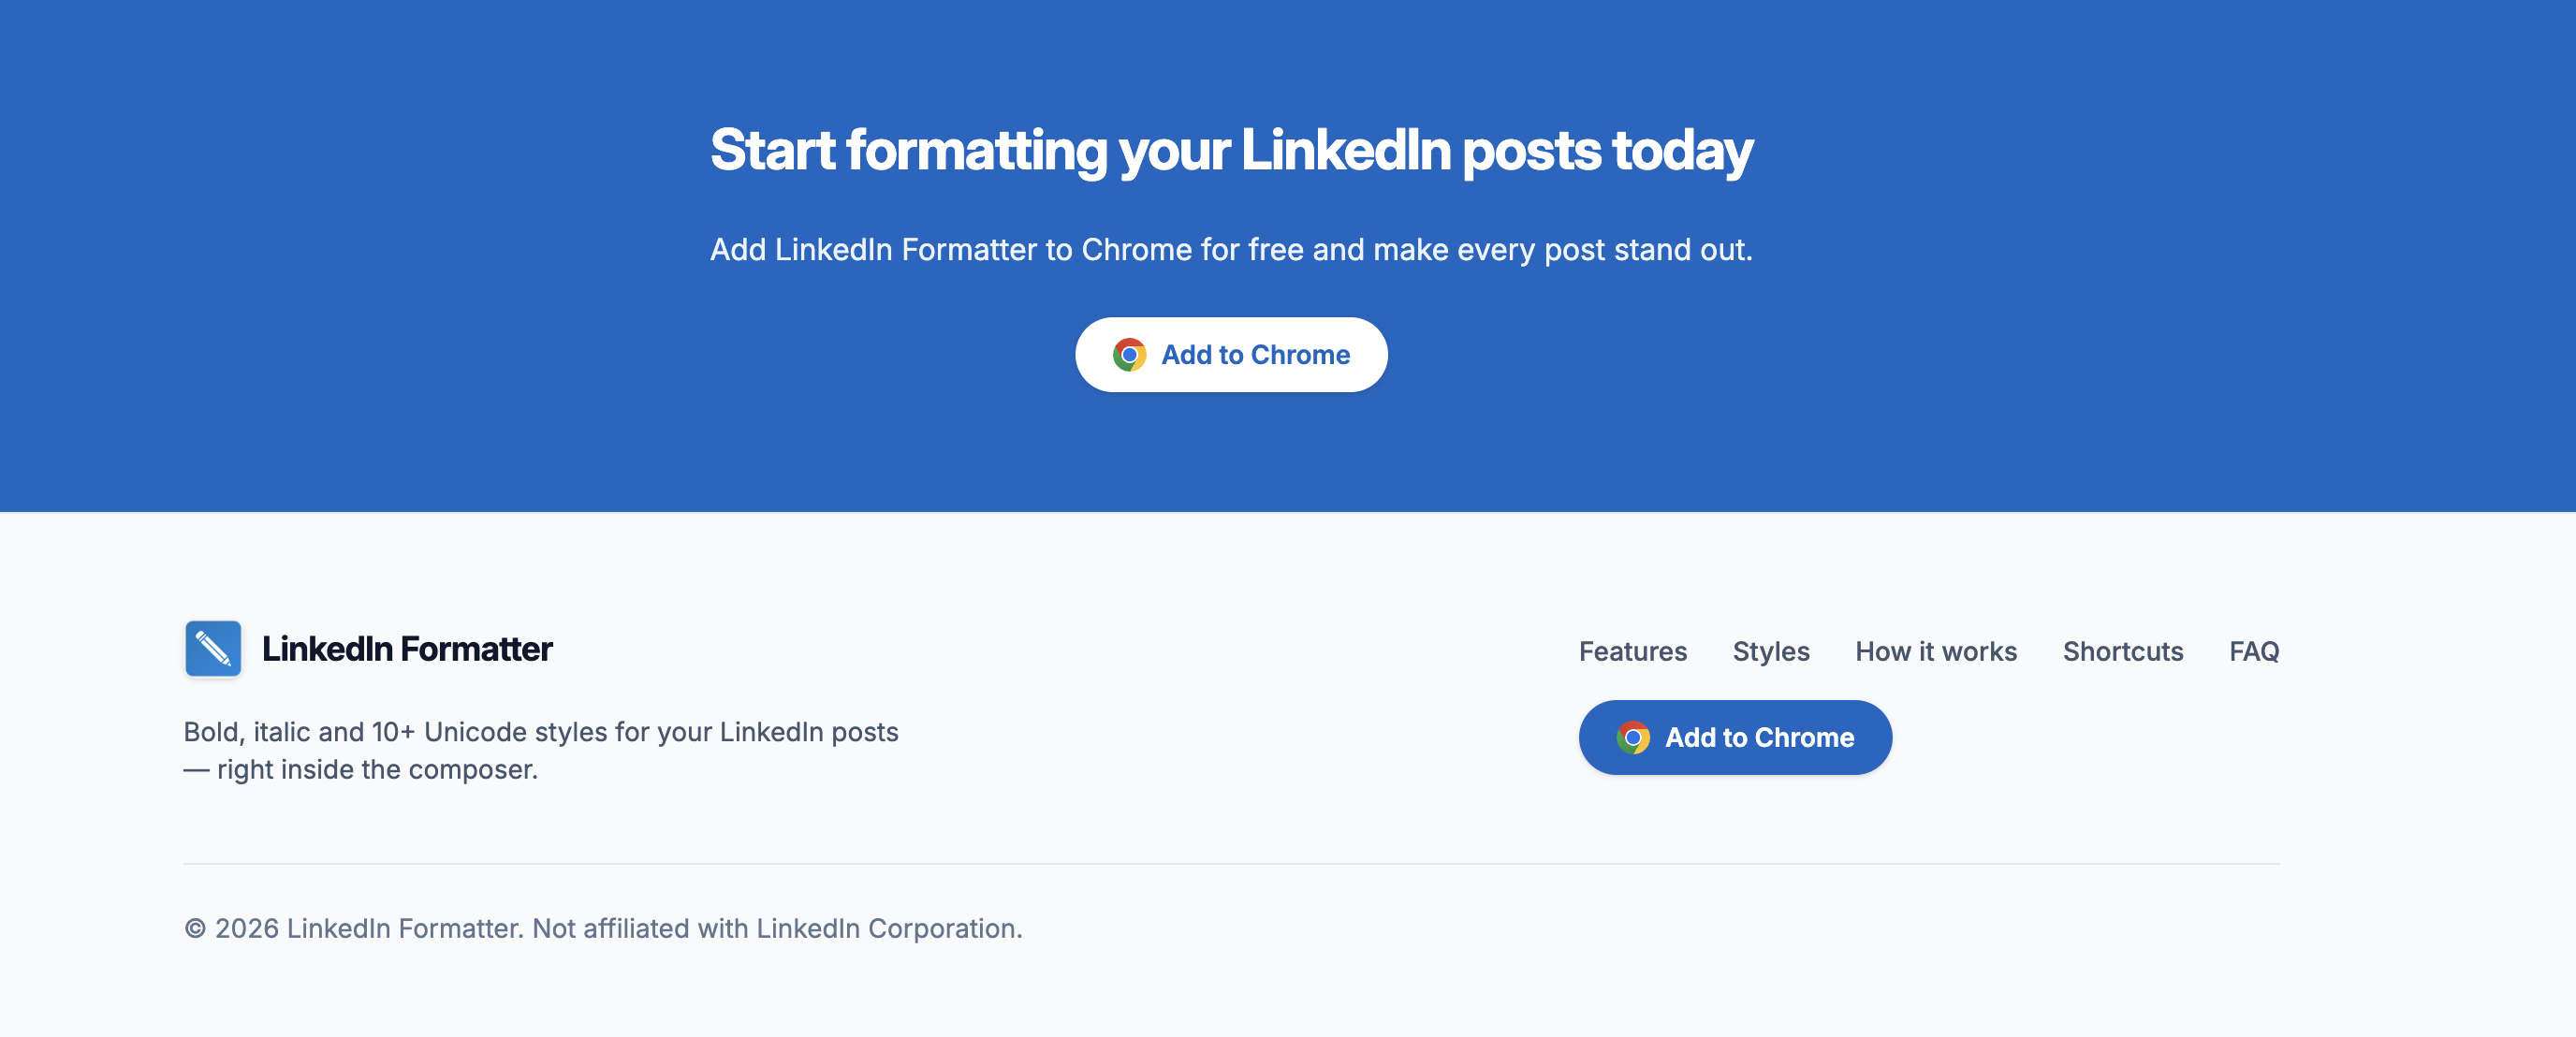
Task: Click the LinkedIn Formatter pencil logo icon
Action: (x=213, y=649)
